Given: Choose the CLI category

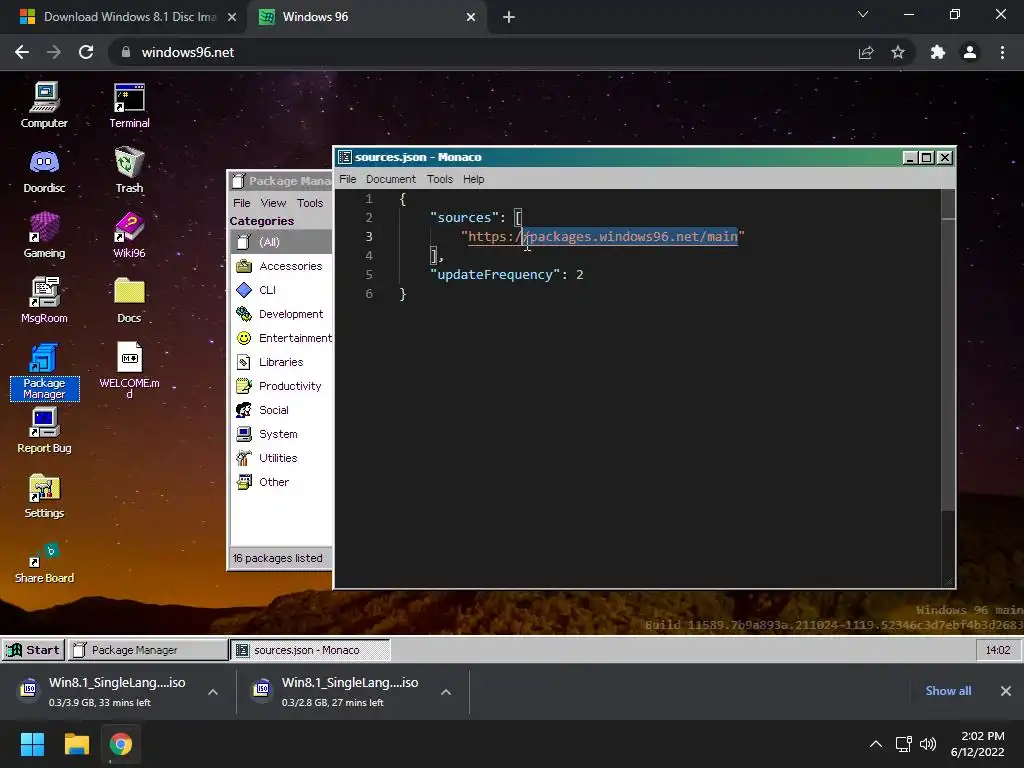Looking at the screenshot, I should (281, 290).
